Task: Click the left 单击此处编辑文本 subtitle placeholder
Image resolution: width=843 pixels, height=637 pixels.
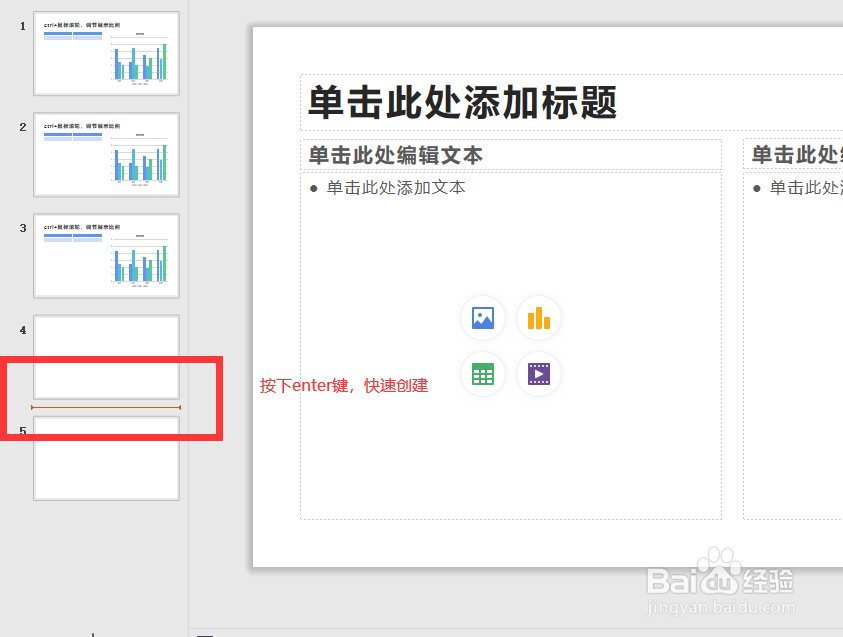Action: pyautogui.click(x=511, y=155)
